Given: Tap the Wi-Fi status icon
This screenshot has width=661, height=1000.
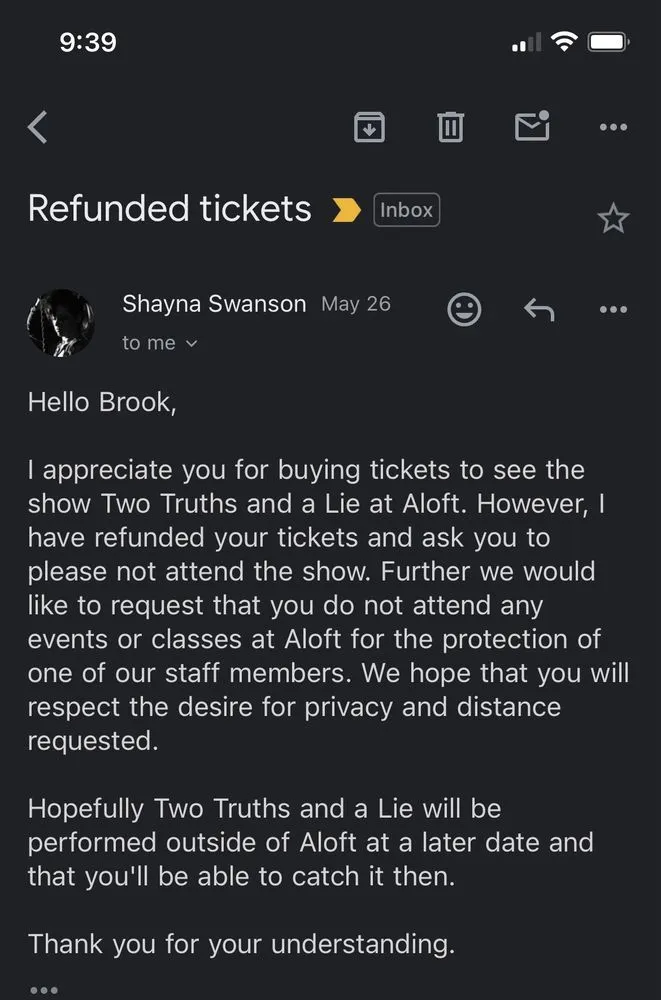Looking at the screenshot, I should tap(564, 42).
